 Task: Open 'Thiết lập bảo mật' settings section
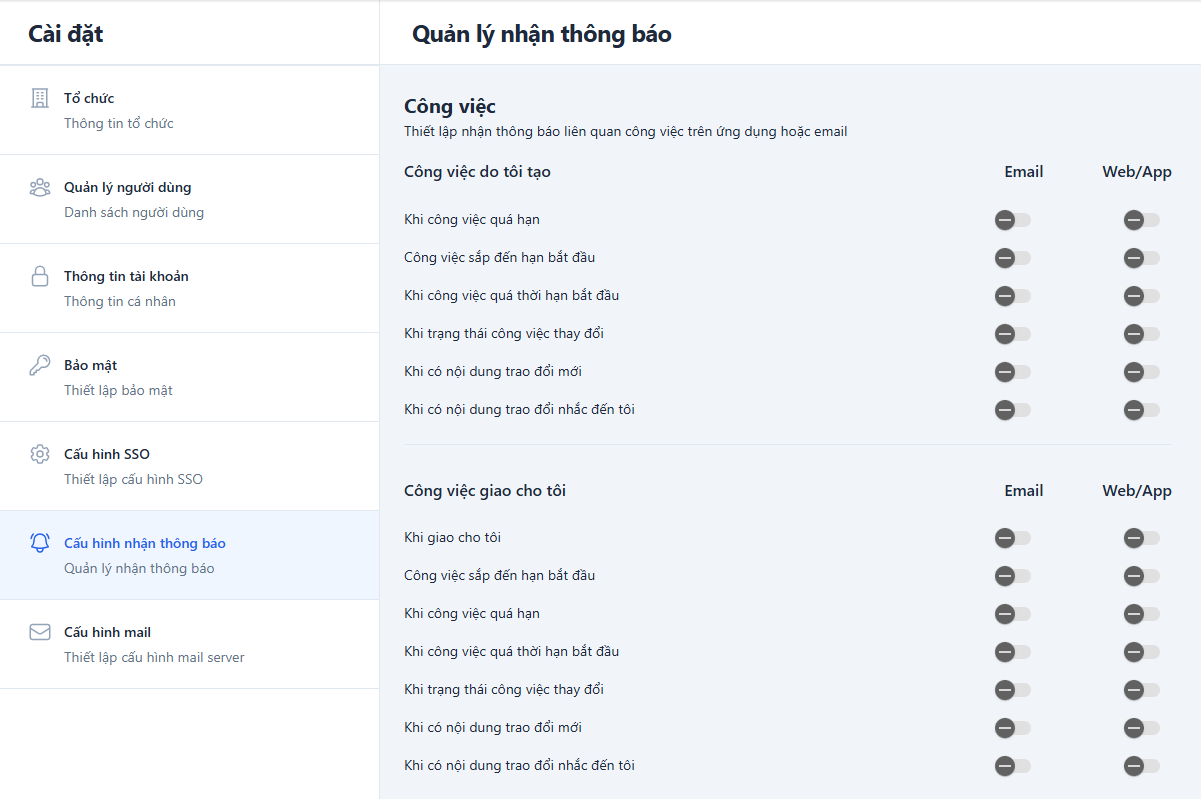click(x=118, y=390)
